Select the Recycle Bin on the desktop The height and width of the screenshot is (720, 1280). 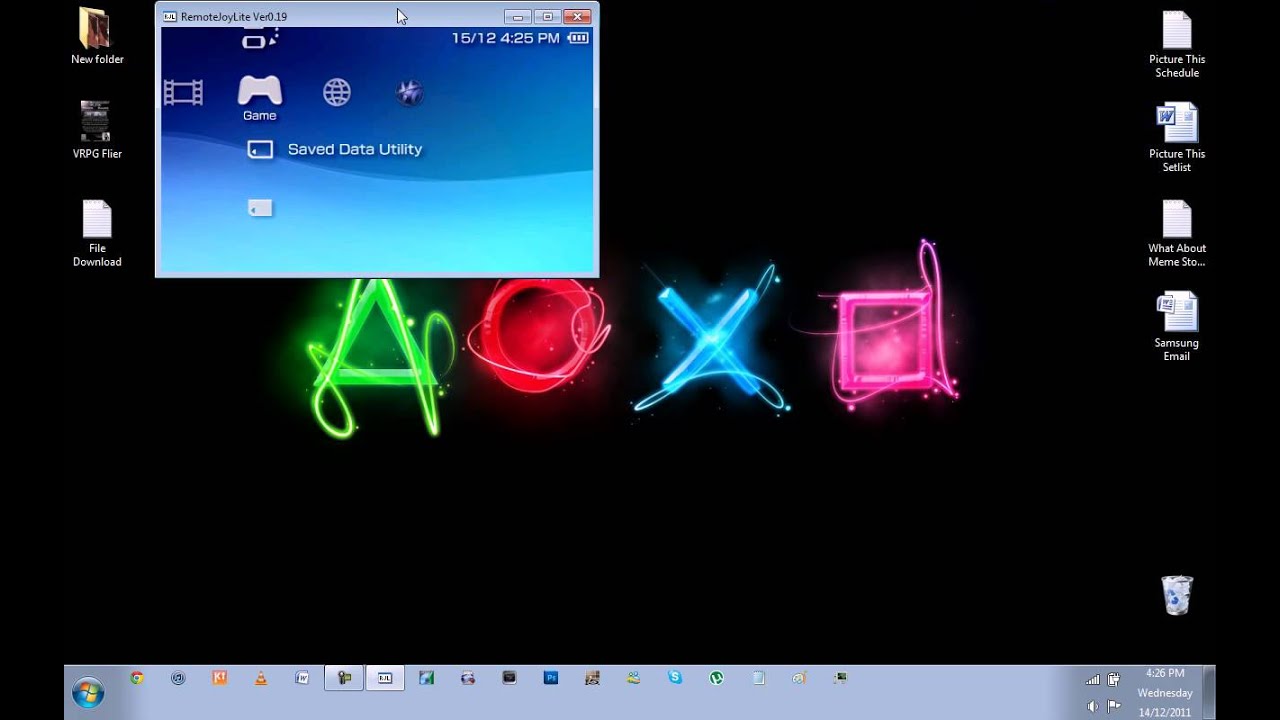tap(1177, 595)
